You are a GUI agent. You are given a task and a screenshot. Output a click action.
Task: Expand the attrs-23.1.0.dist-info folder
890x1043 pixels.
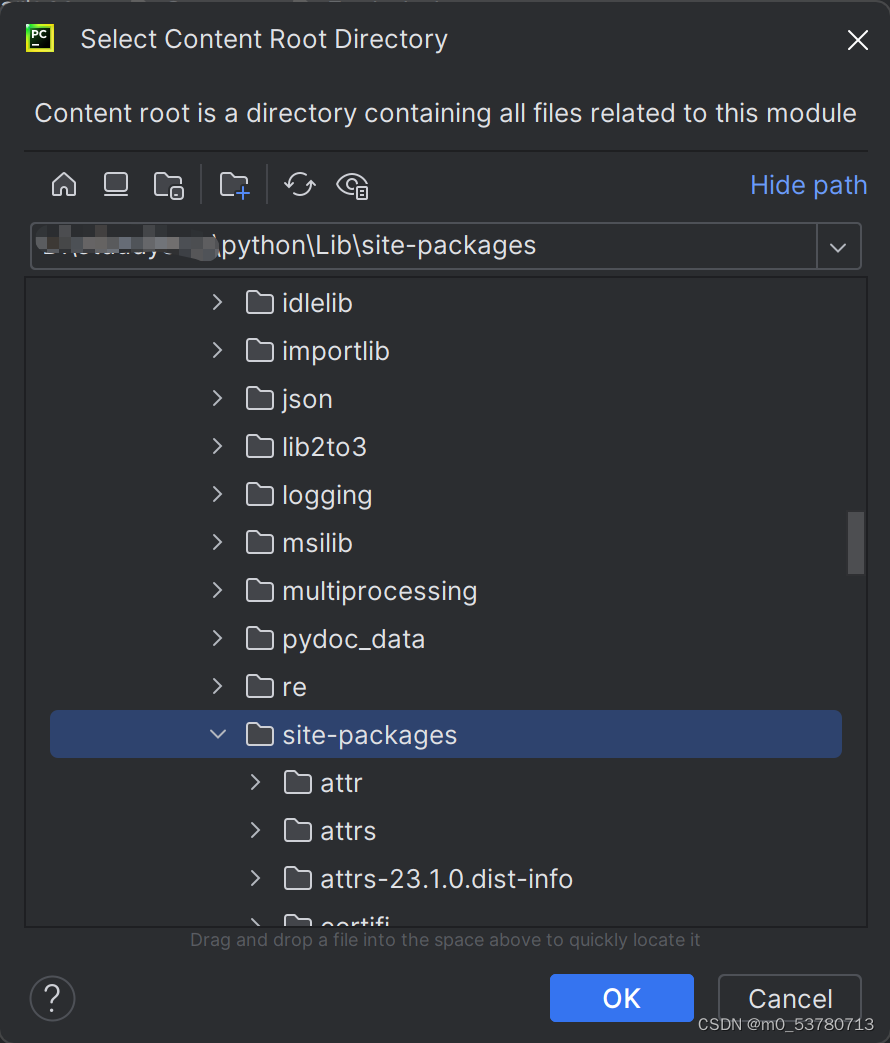(x=256, y=879)
